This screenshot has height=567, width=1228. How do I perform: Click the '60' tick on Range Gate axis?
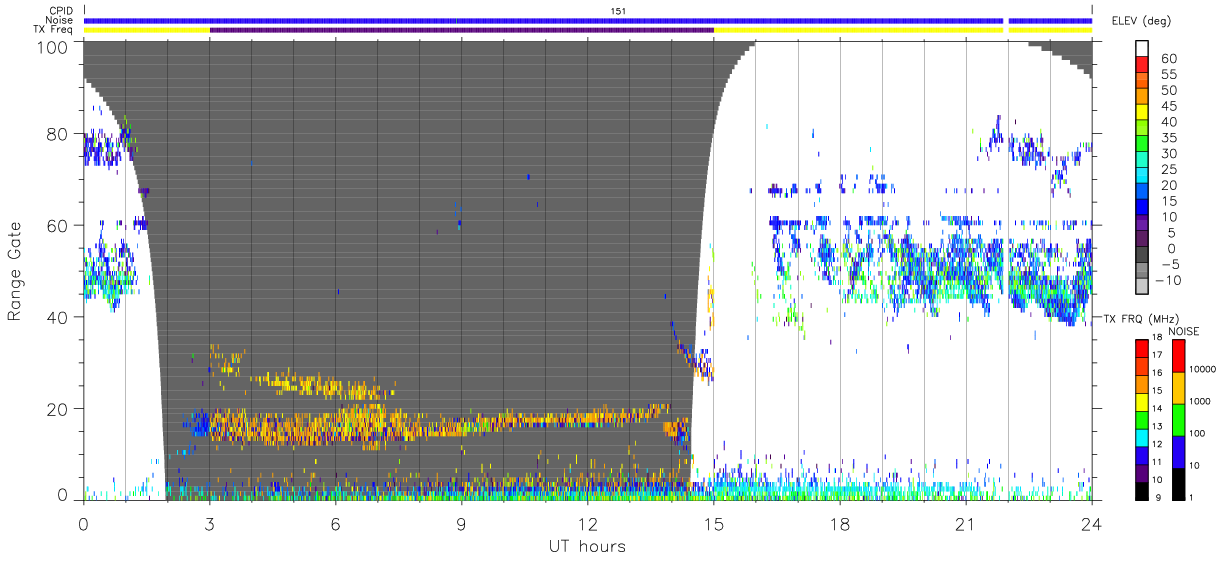(58, 226)
